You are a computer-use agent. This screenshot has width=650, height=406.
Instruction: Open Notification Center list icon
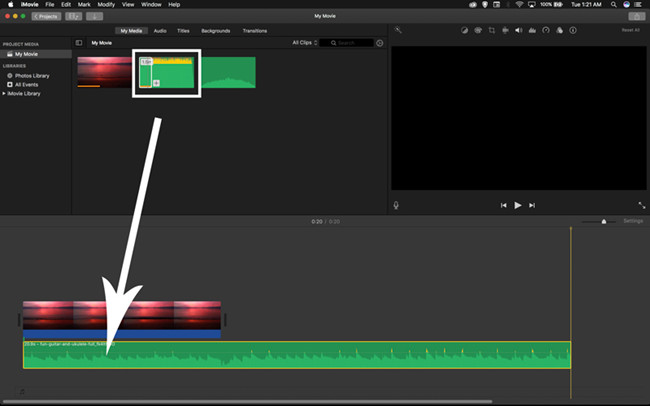coord(638,5)
